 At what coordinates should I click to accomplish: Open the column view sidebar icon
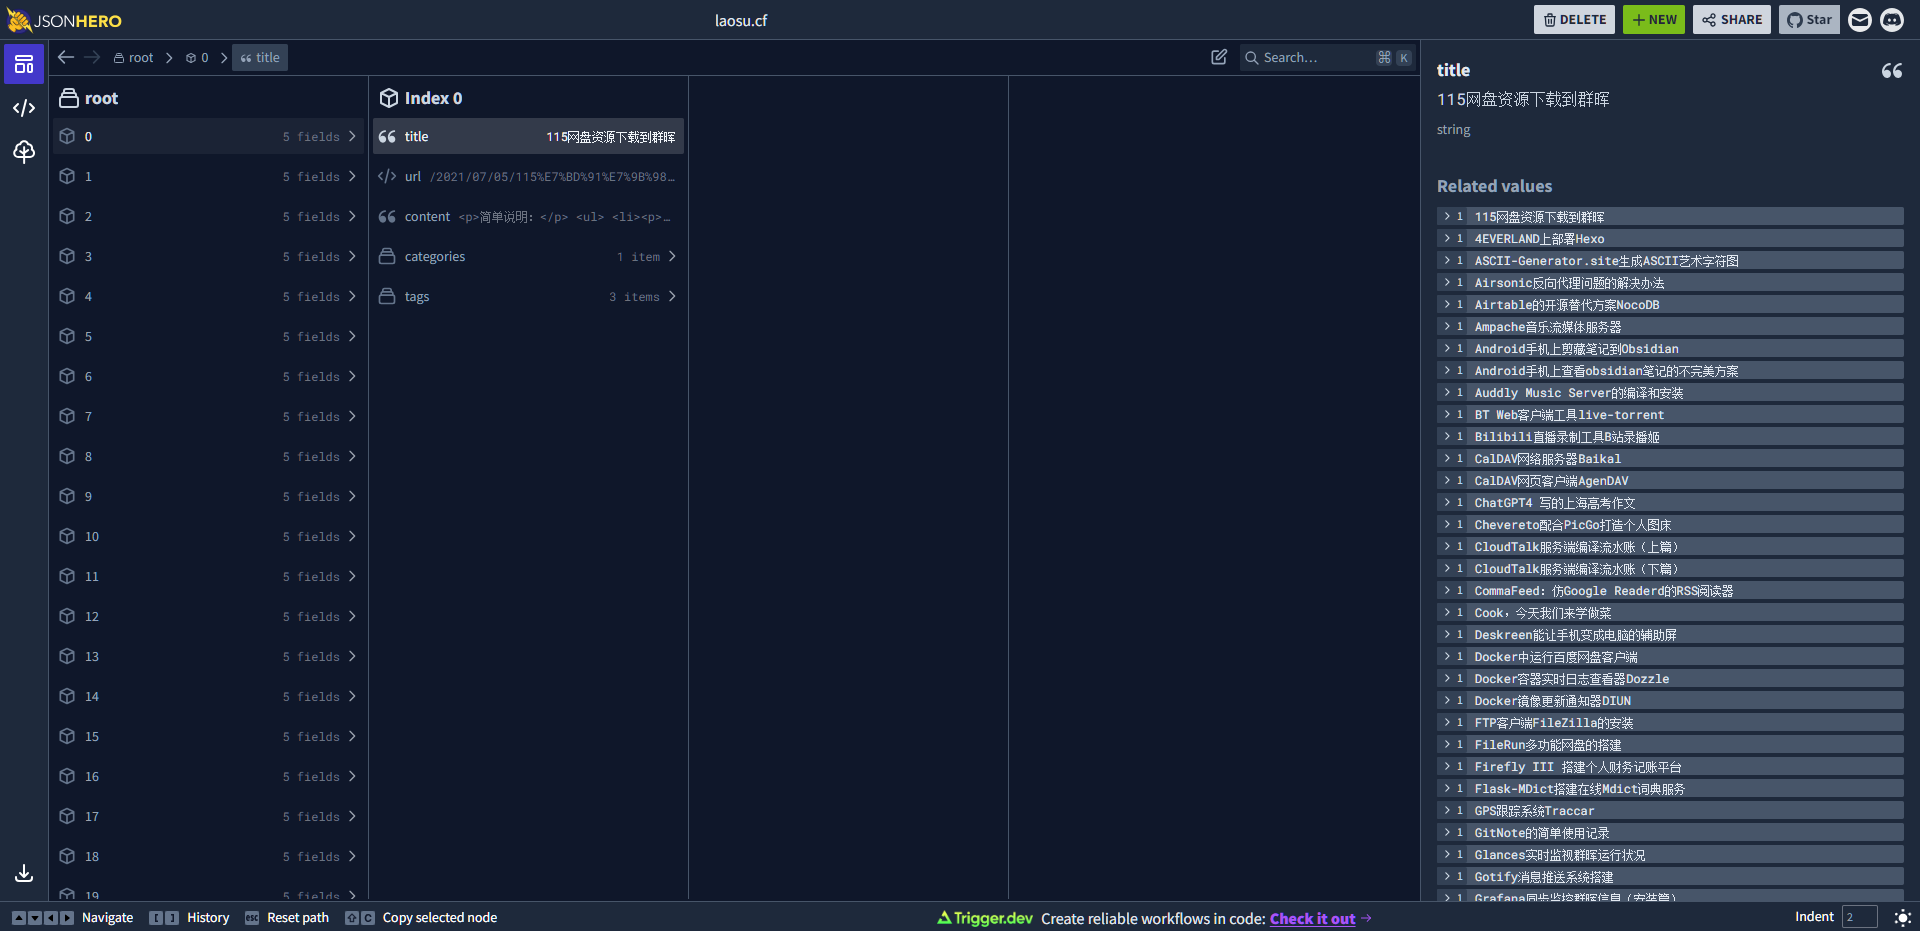pyautogui.click(x=24, y=65)
